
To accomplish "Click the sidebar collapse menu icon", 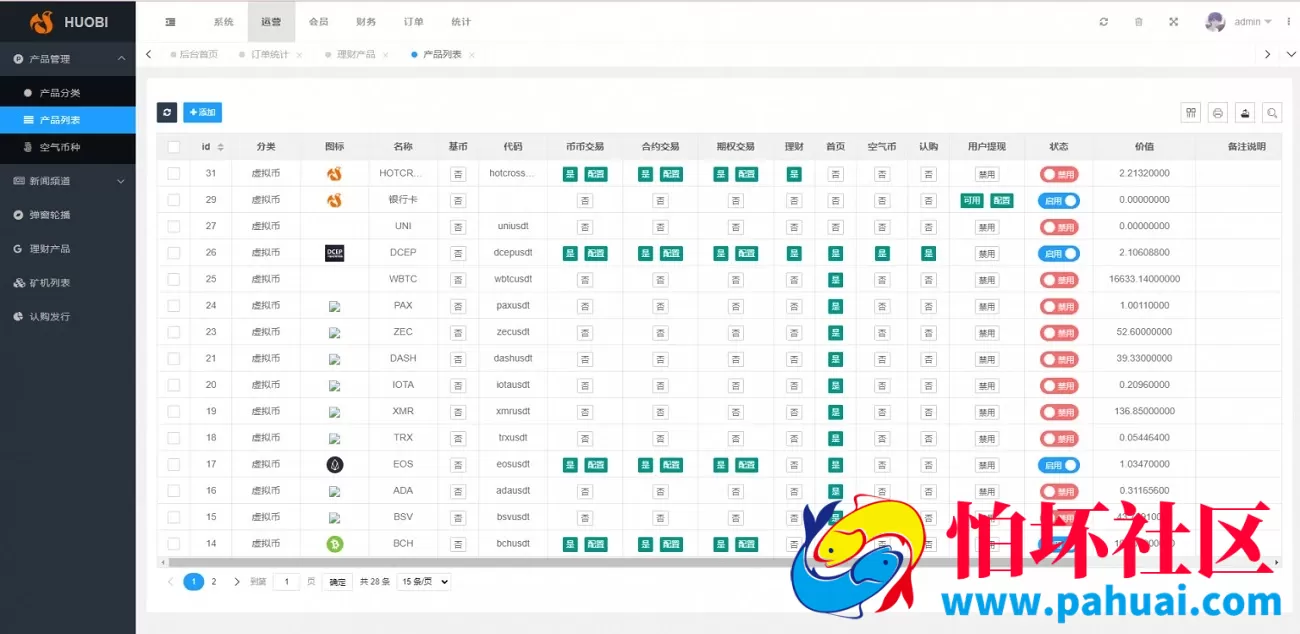I will click(x=170, y=22).
